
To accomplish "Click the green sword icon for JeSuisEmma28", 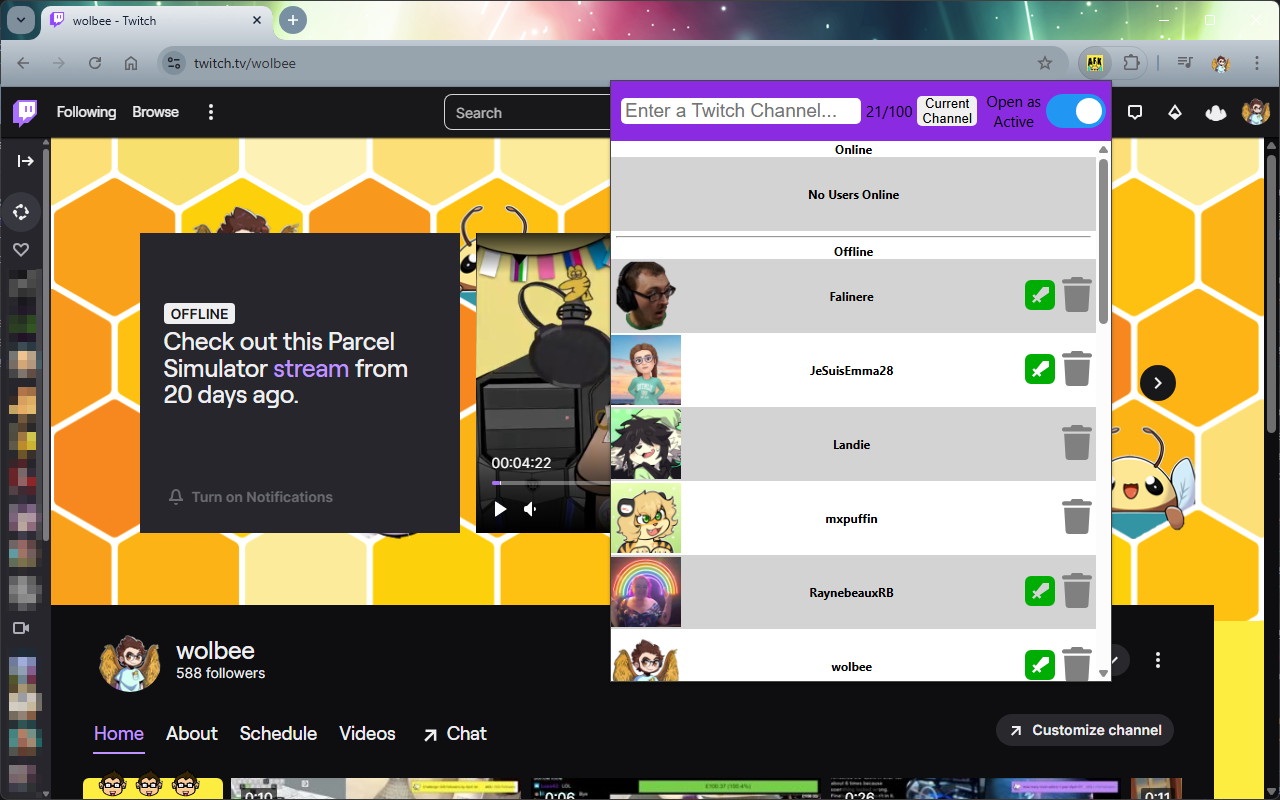I will coord(1040,369).
